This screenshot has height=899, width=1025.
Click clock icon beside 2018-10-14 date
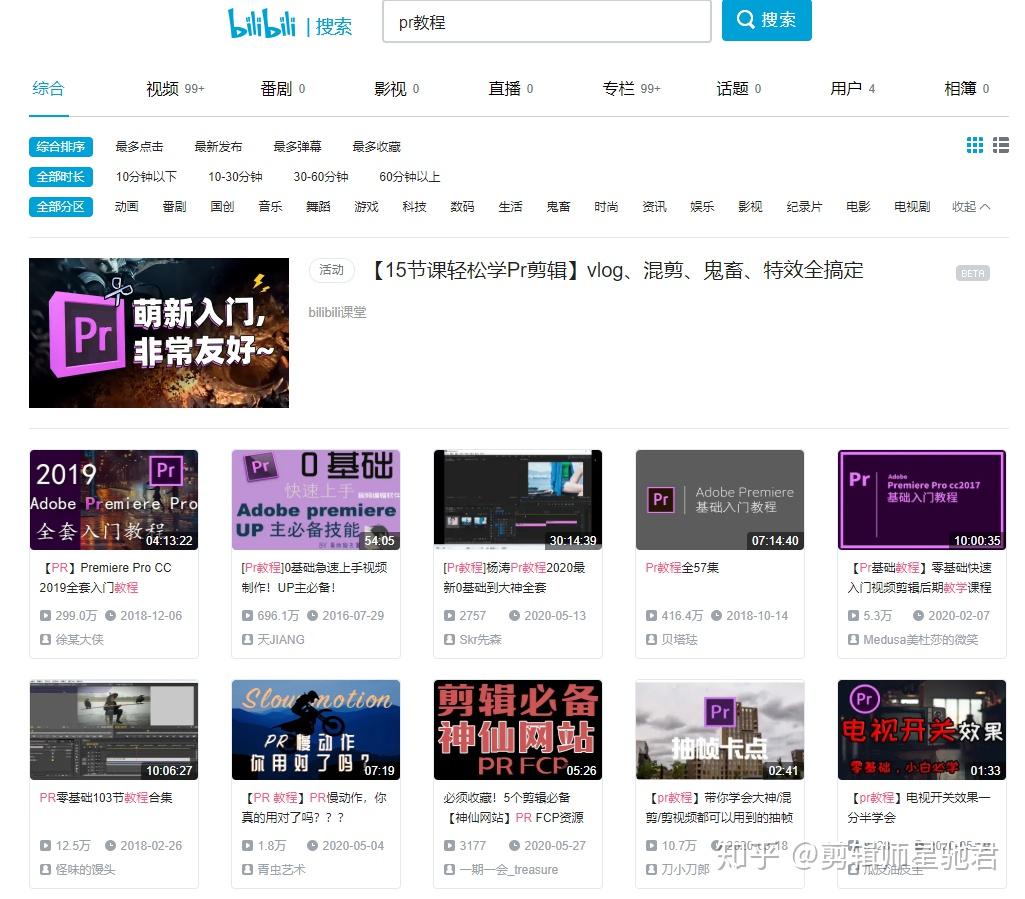tap(716, 615)
